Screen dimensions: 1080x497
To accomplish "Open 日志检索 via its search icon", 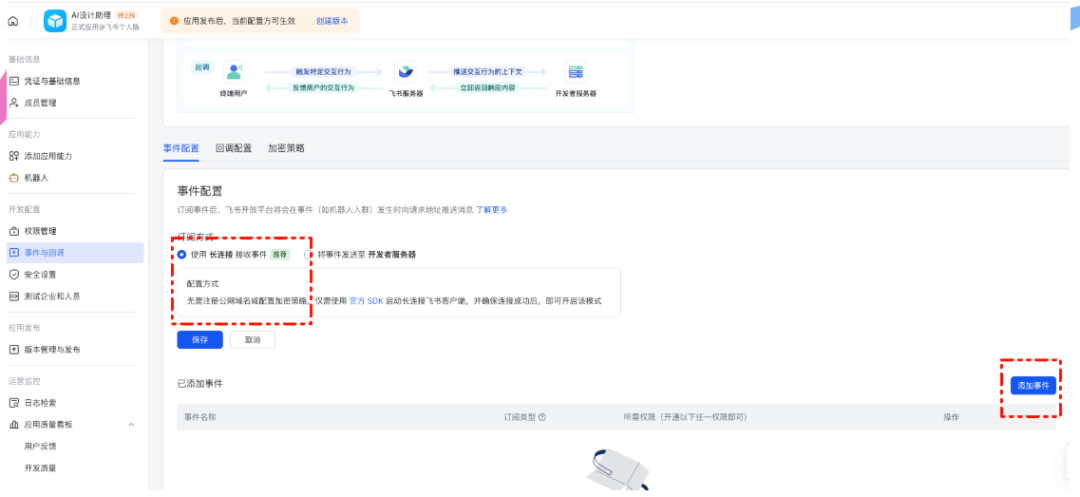I will click(x=13, y=403).
